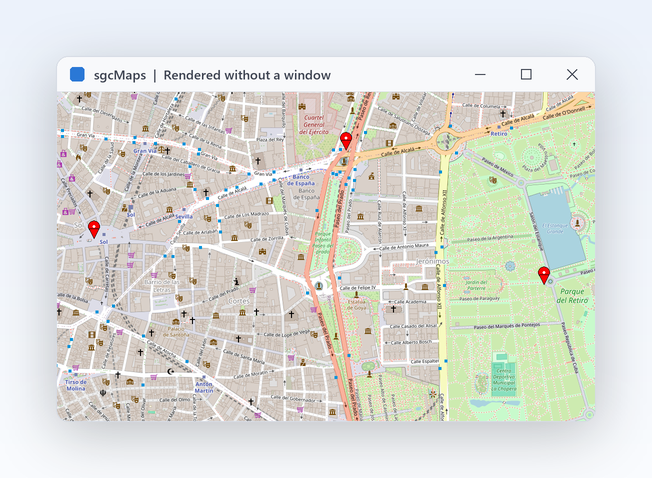Viewport: 652px width, 478px height.
Task: Close the sgcMaps window
Action: coord(572,74)
